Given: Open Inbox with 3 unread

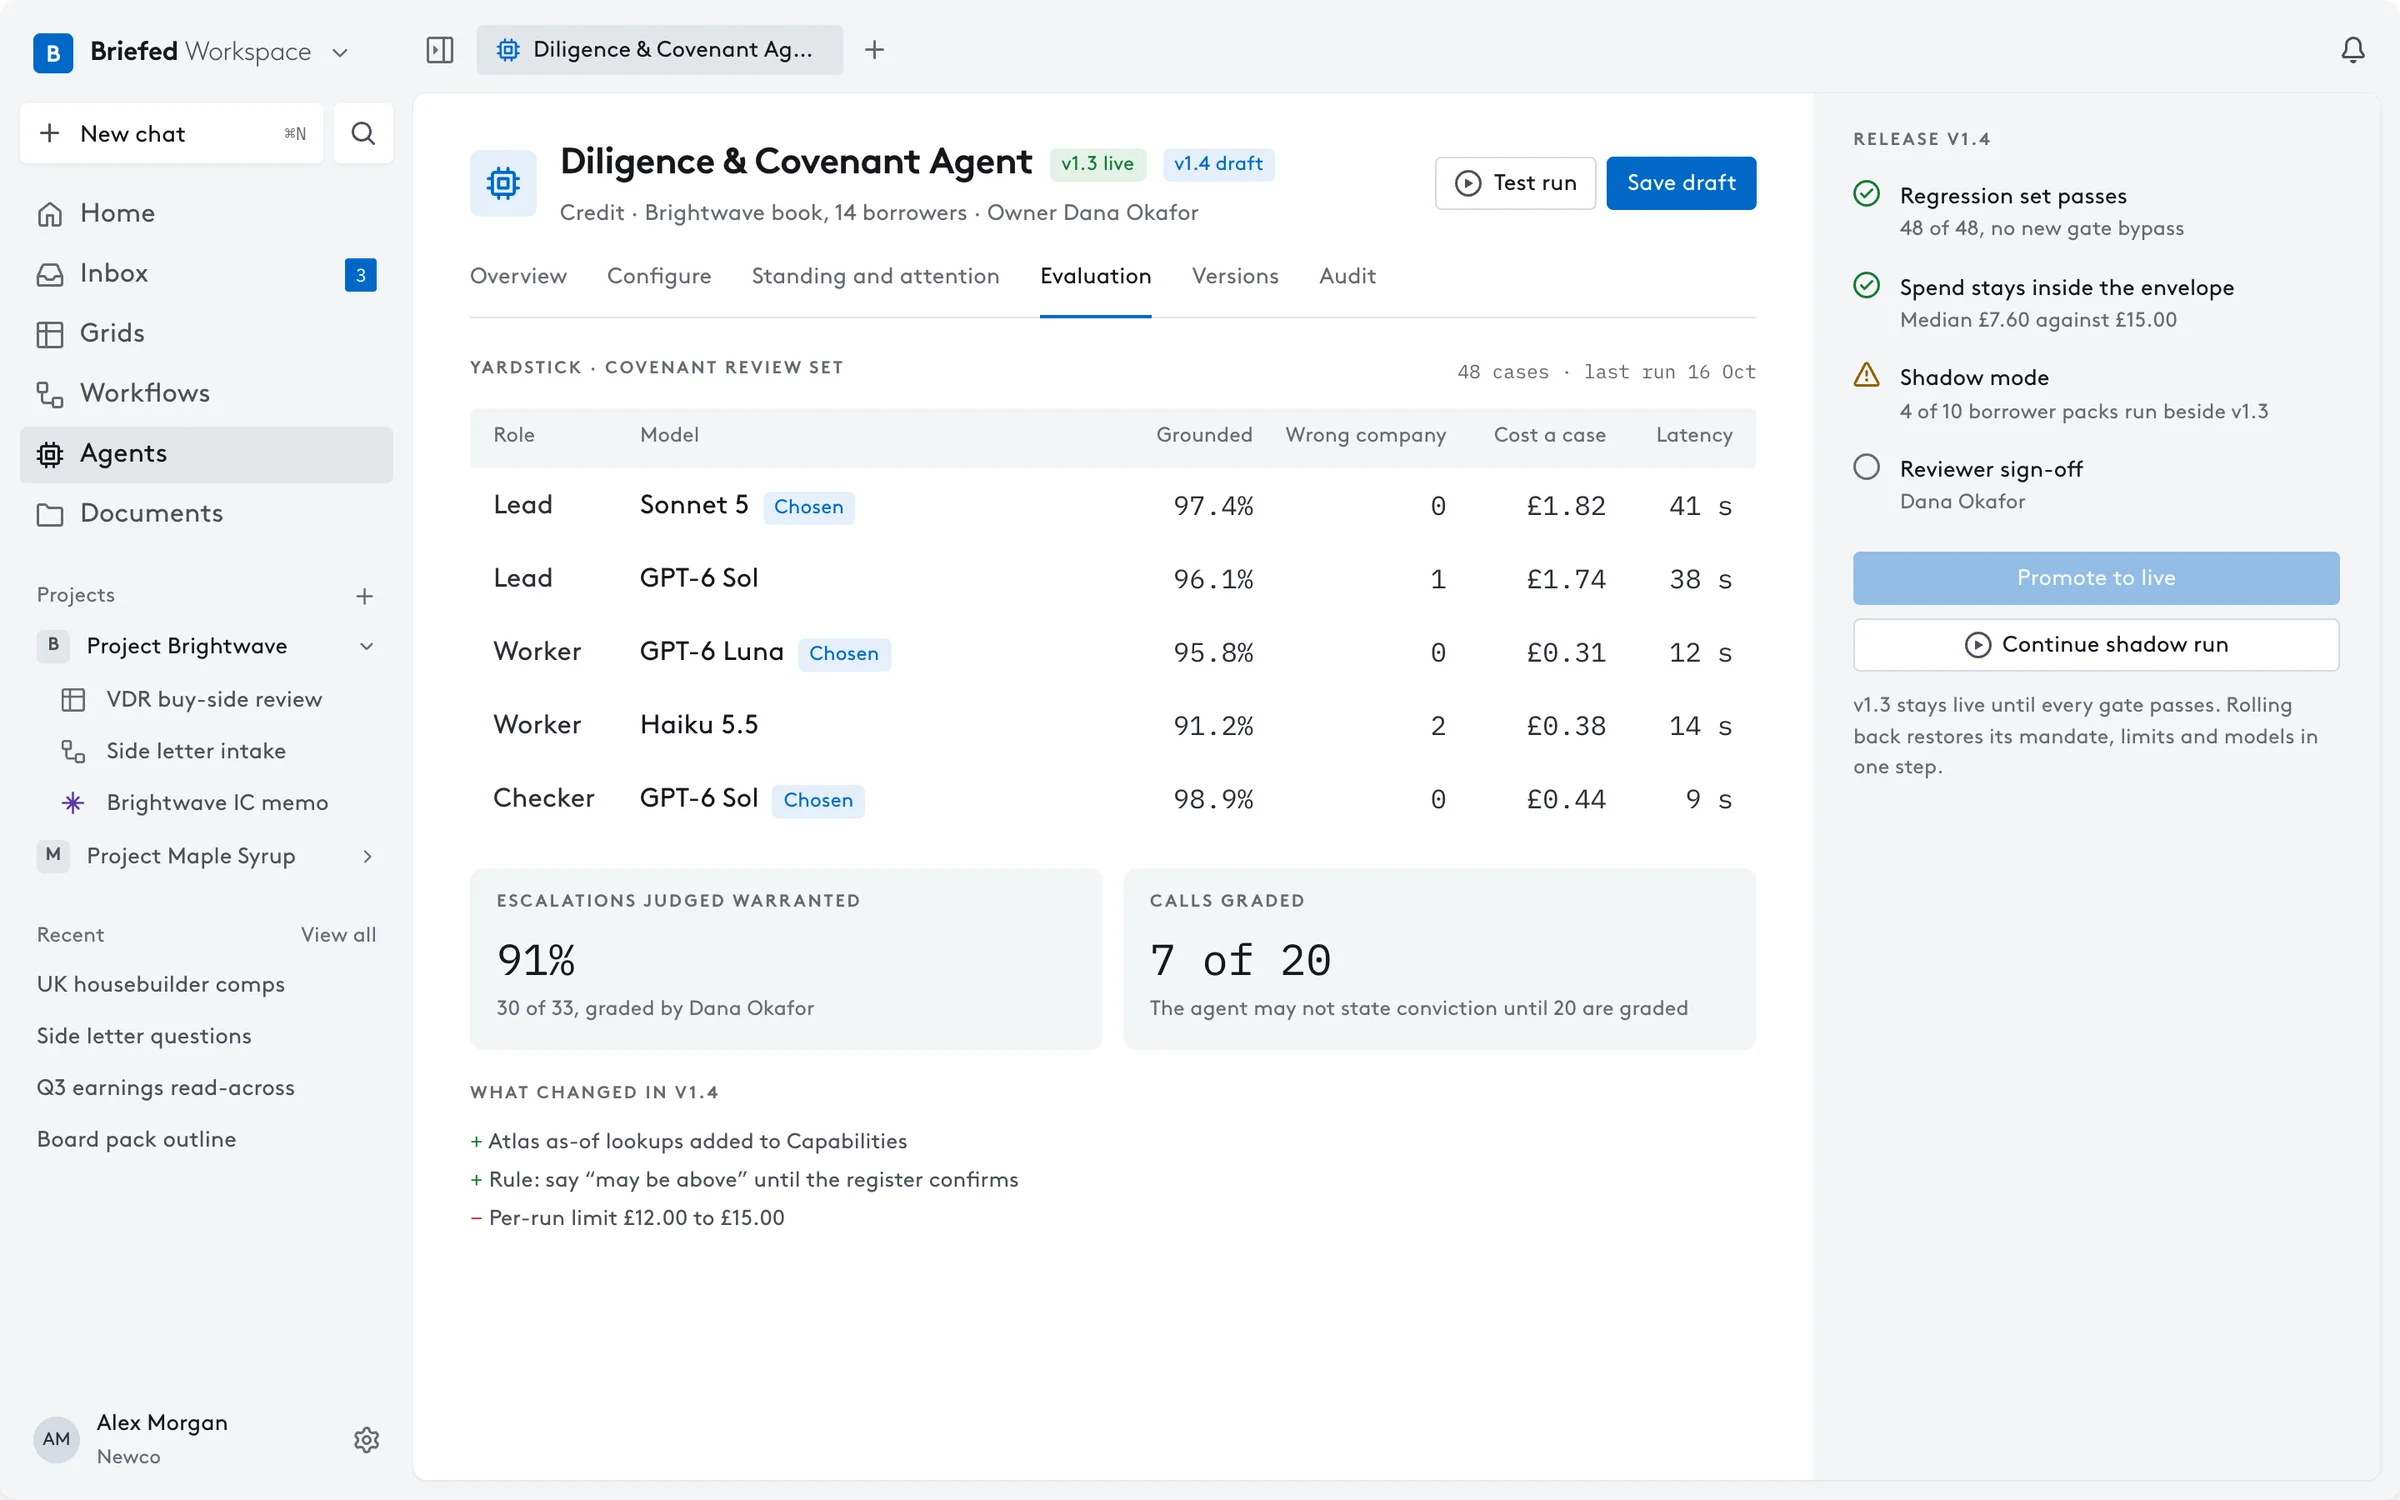Looking at the screenshot, I should (206, 273).
